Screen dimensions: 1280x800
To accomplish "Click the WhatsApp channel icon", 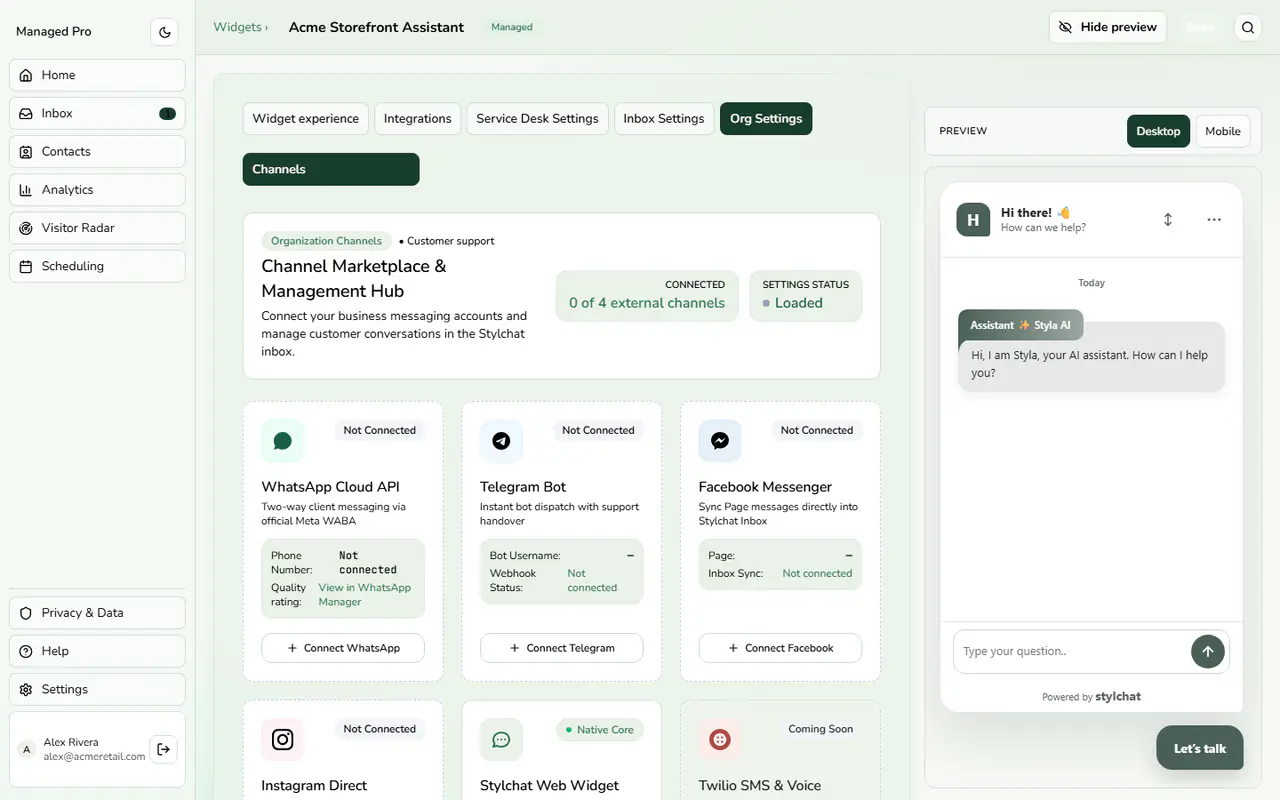I will (283, 441).
